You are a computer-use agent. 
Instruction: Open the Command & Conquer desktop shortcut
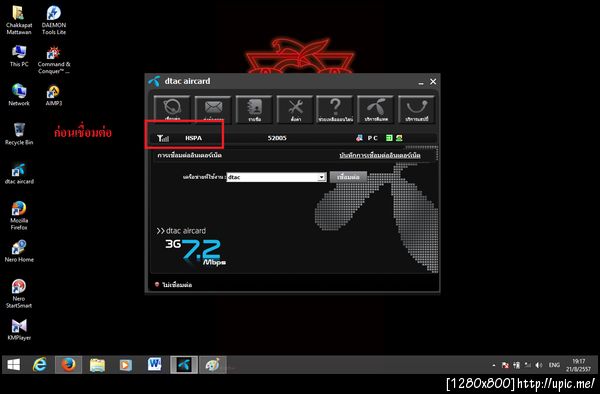pyautogui.click(x=54, y=60)
